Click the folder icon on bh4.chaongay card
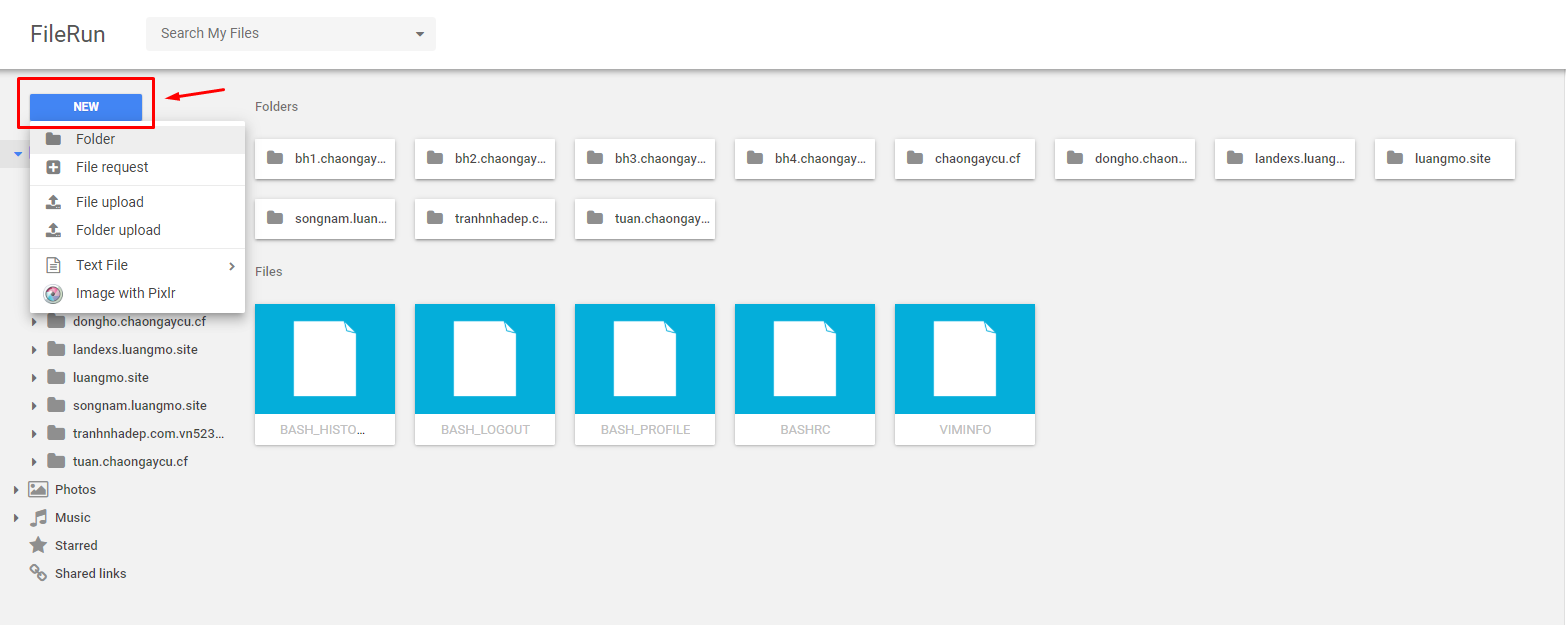The height and width of the screenshot is (625, 1566). (755, 158)
